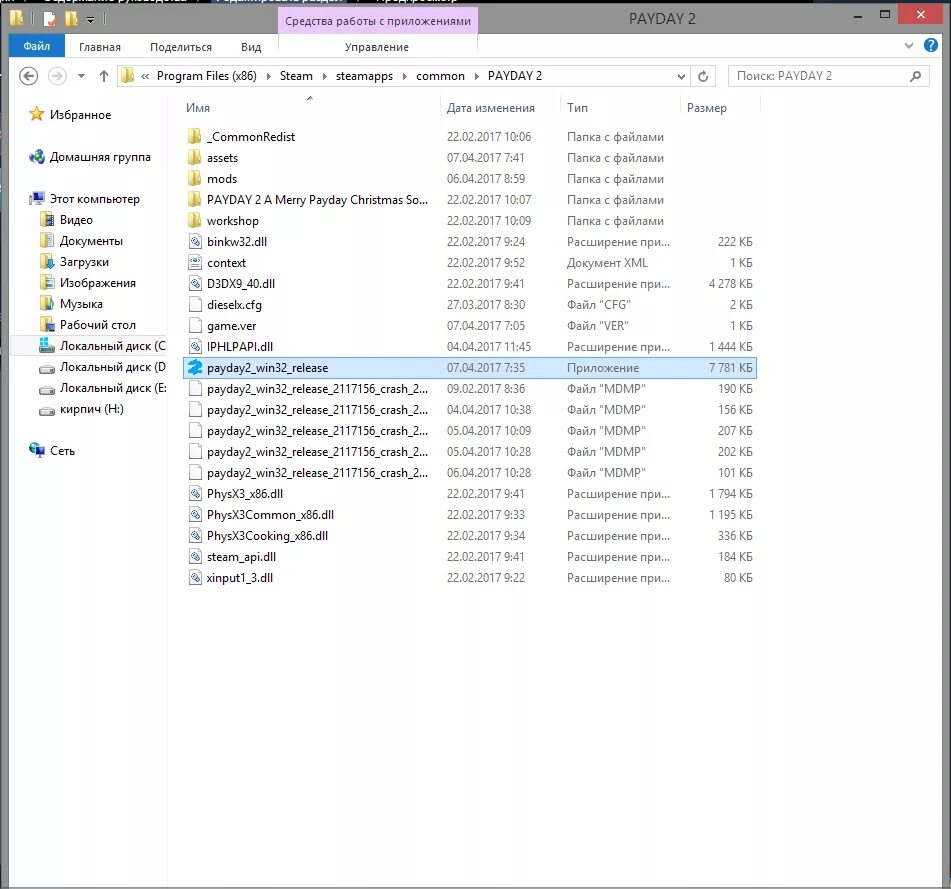
Task: Select PhysX3_x86.dll file icon
Action: click(x=195, y=494)
